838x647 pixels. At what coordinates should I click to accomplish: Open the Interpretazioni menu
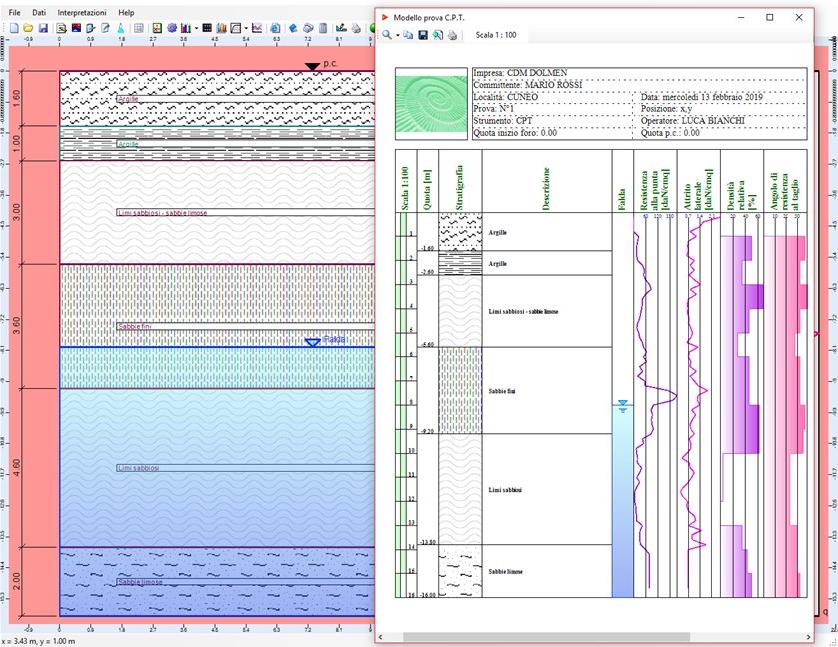pos(83,12)
